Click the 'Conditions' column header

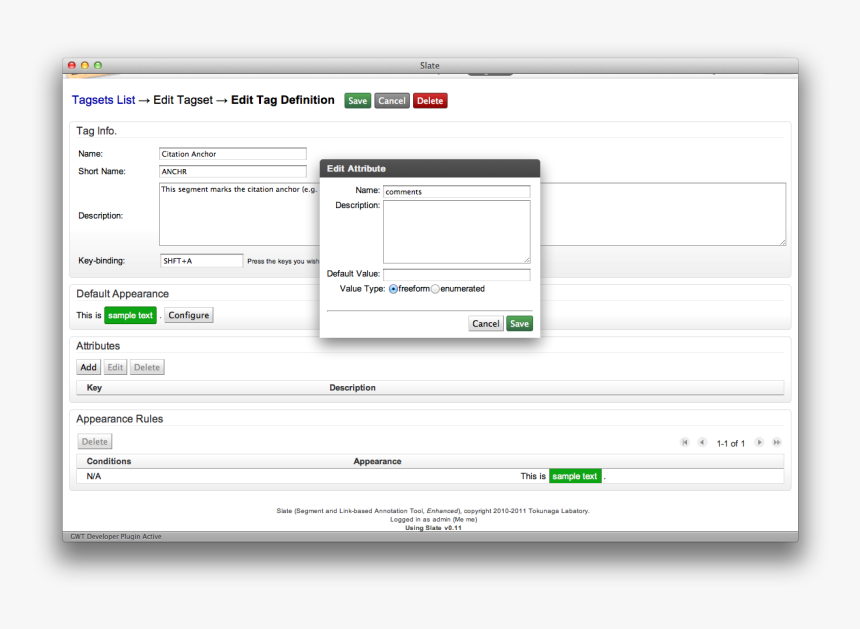pyautogui.click(x=109, y=461)
